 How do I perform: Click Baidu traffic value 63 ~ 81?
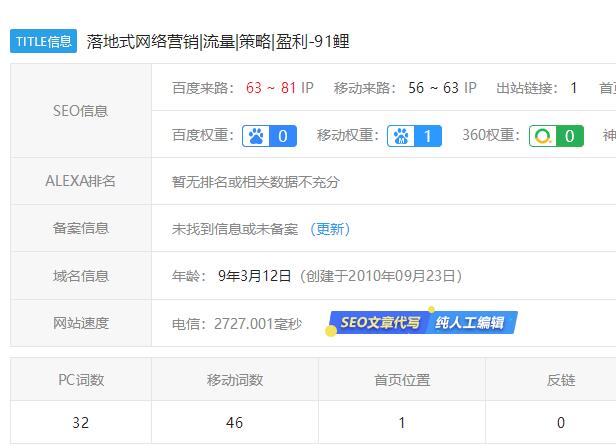[x=271, y=88]
